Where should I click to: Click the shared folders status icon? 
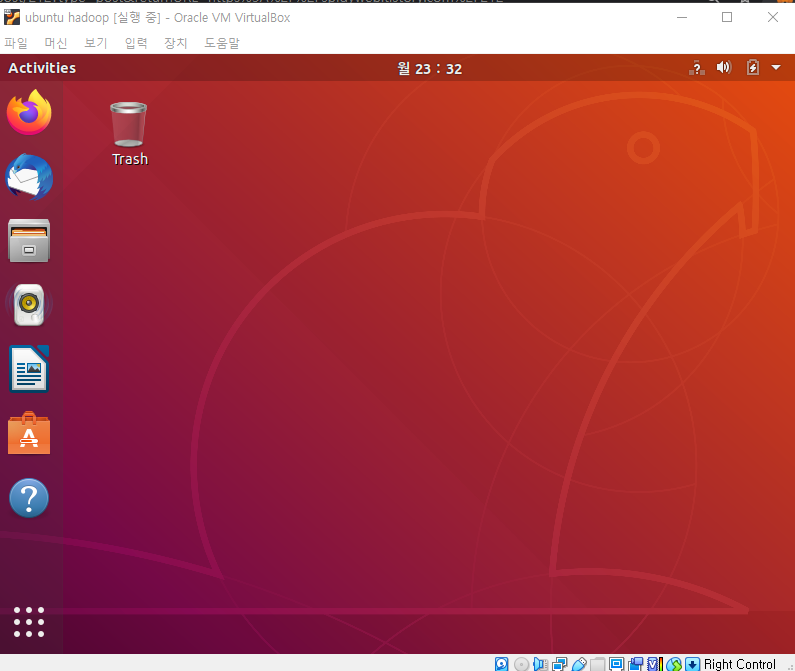(597, 664)
